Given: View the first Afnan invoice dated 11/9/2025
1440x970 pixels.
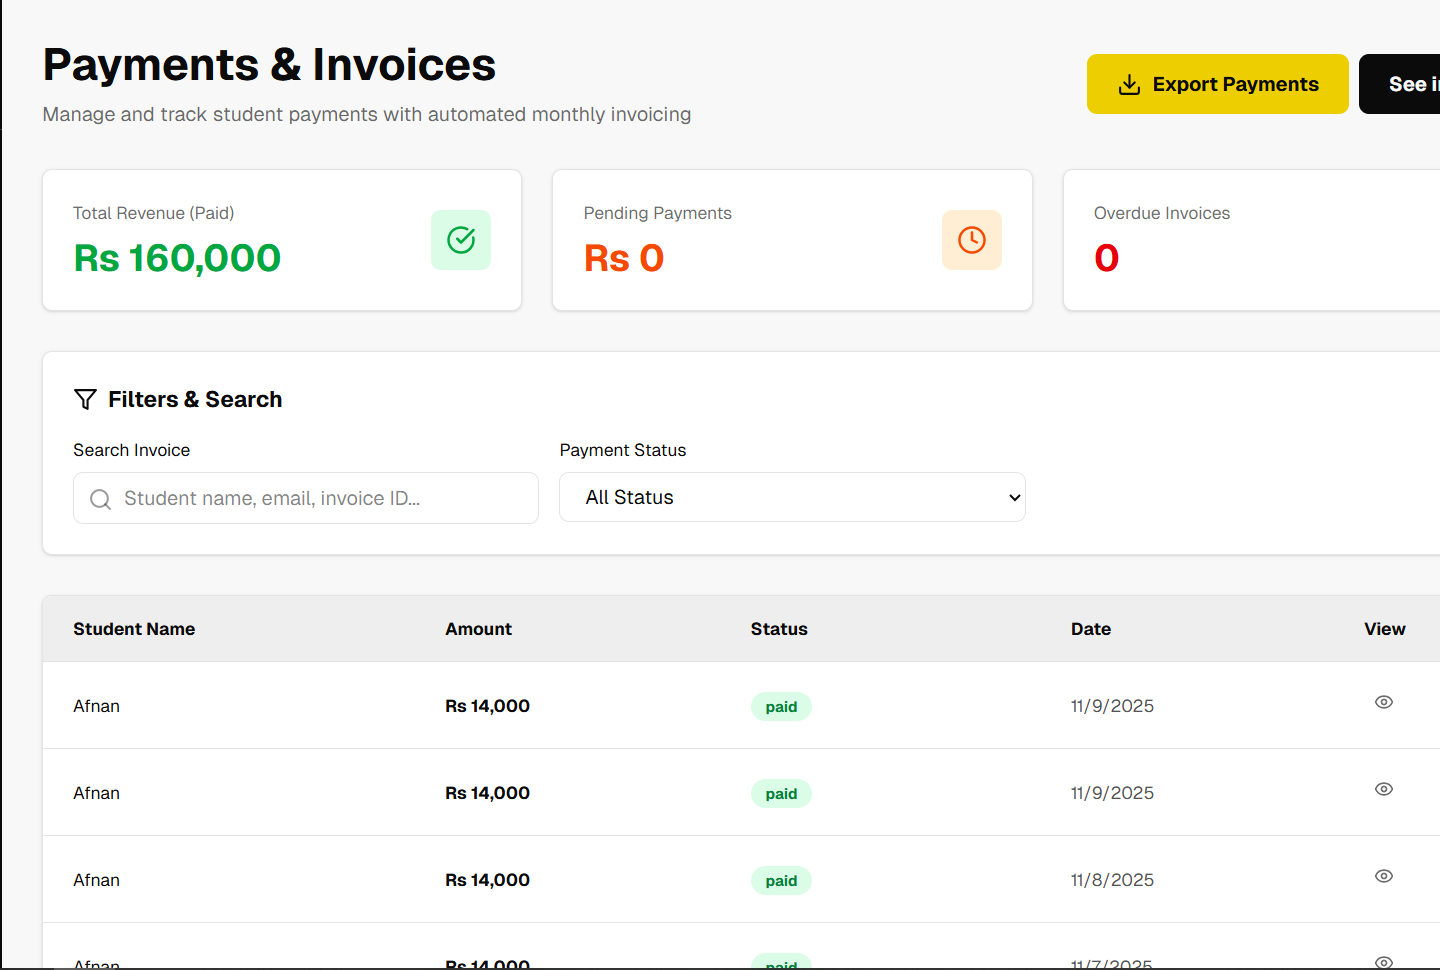Looking at the screenshot, I should click(x=1383, y=702).
